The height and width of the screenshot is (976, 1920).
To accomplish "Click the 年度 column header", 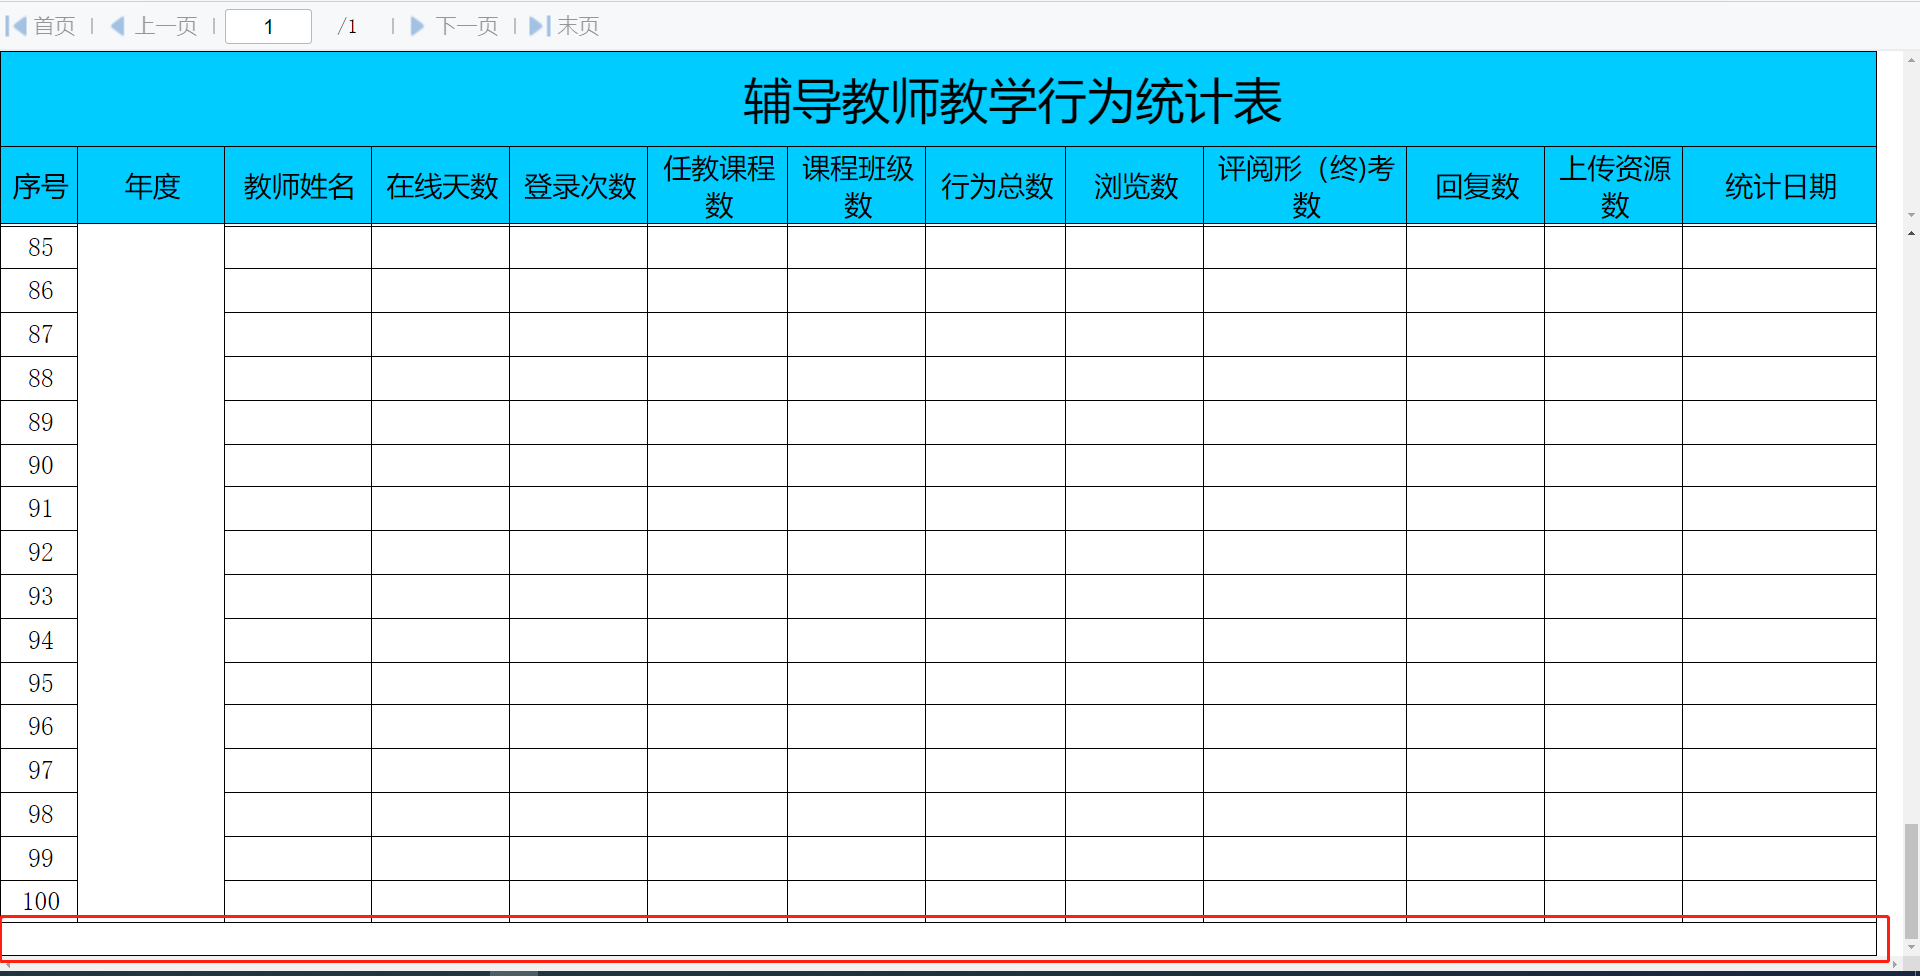I will click(151, 186).
